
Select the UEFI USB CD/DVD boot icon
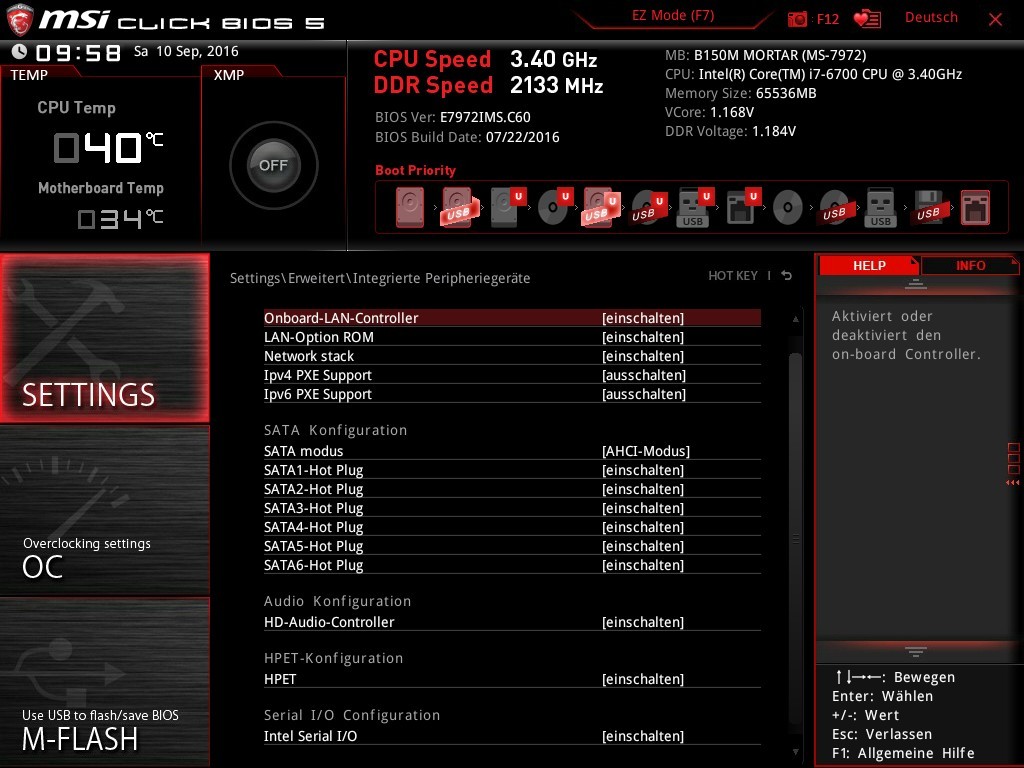pyautogui.click(x=648, y=208)
